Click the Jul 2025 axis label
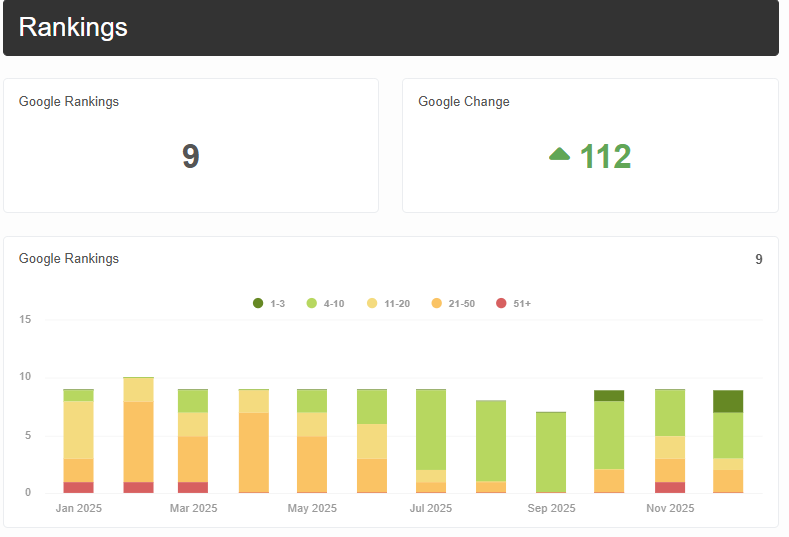Viewport: 789px width, 537px height. 431,508
